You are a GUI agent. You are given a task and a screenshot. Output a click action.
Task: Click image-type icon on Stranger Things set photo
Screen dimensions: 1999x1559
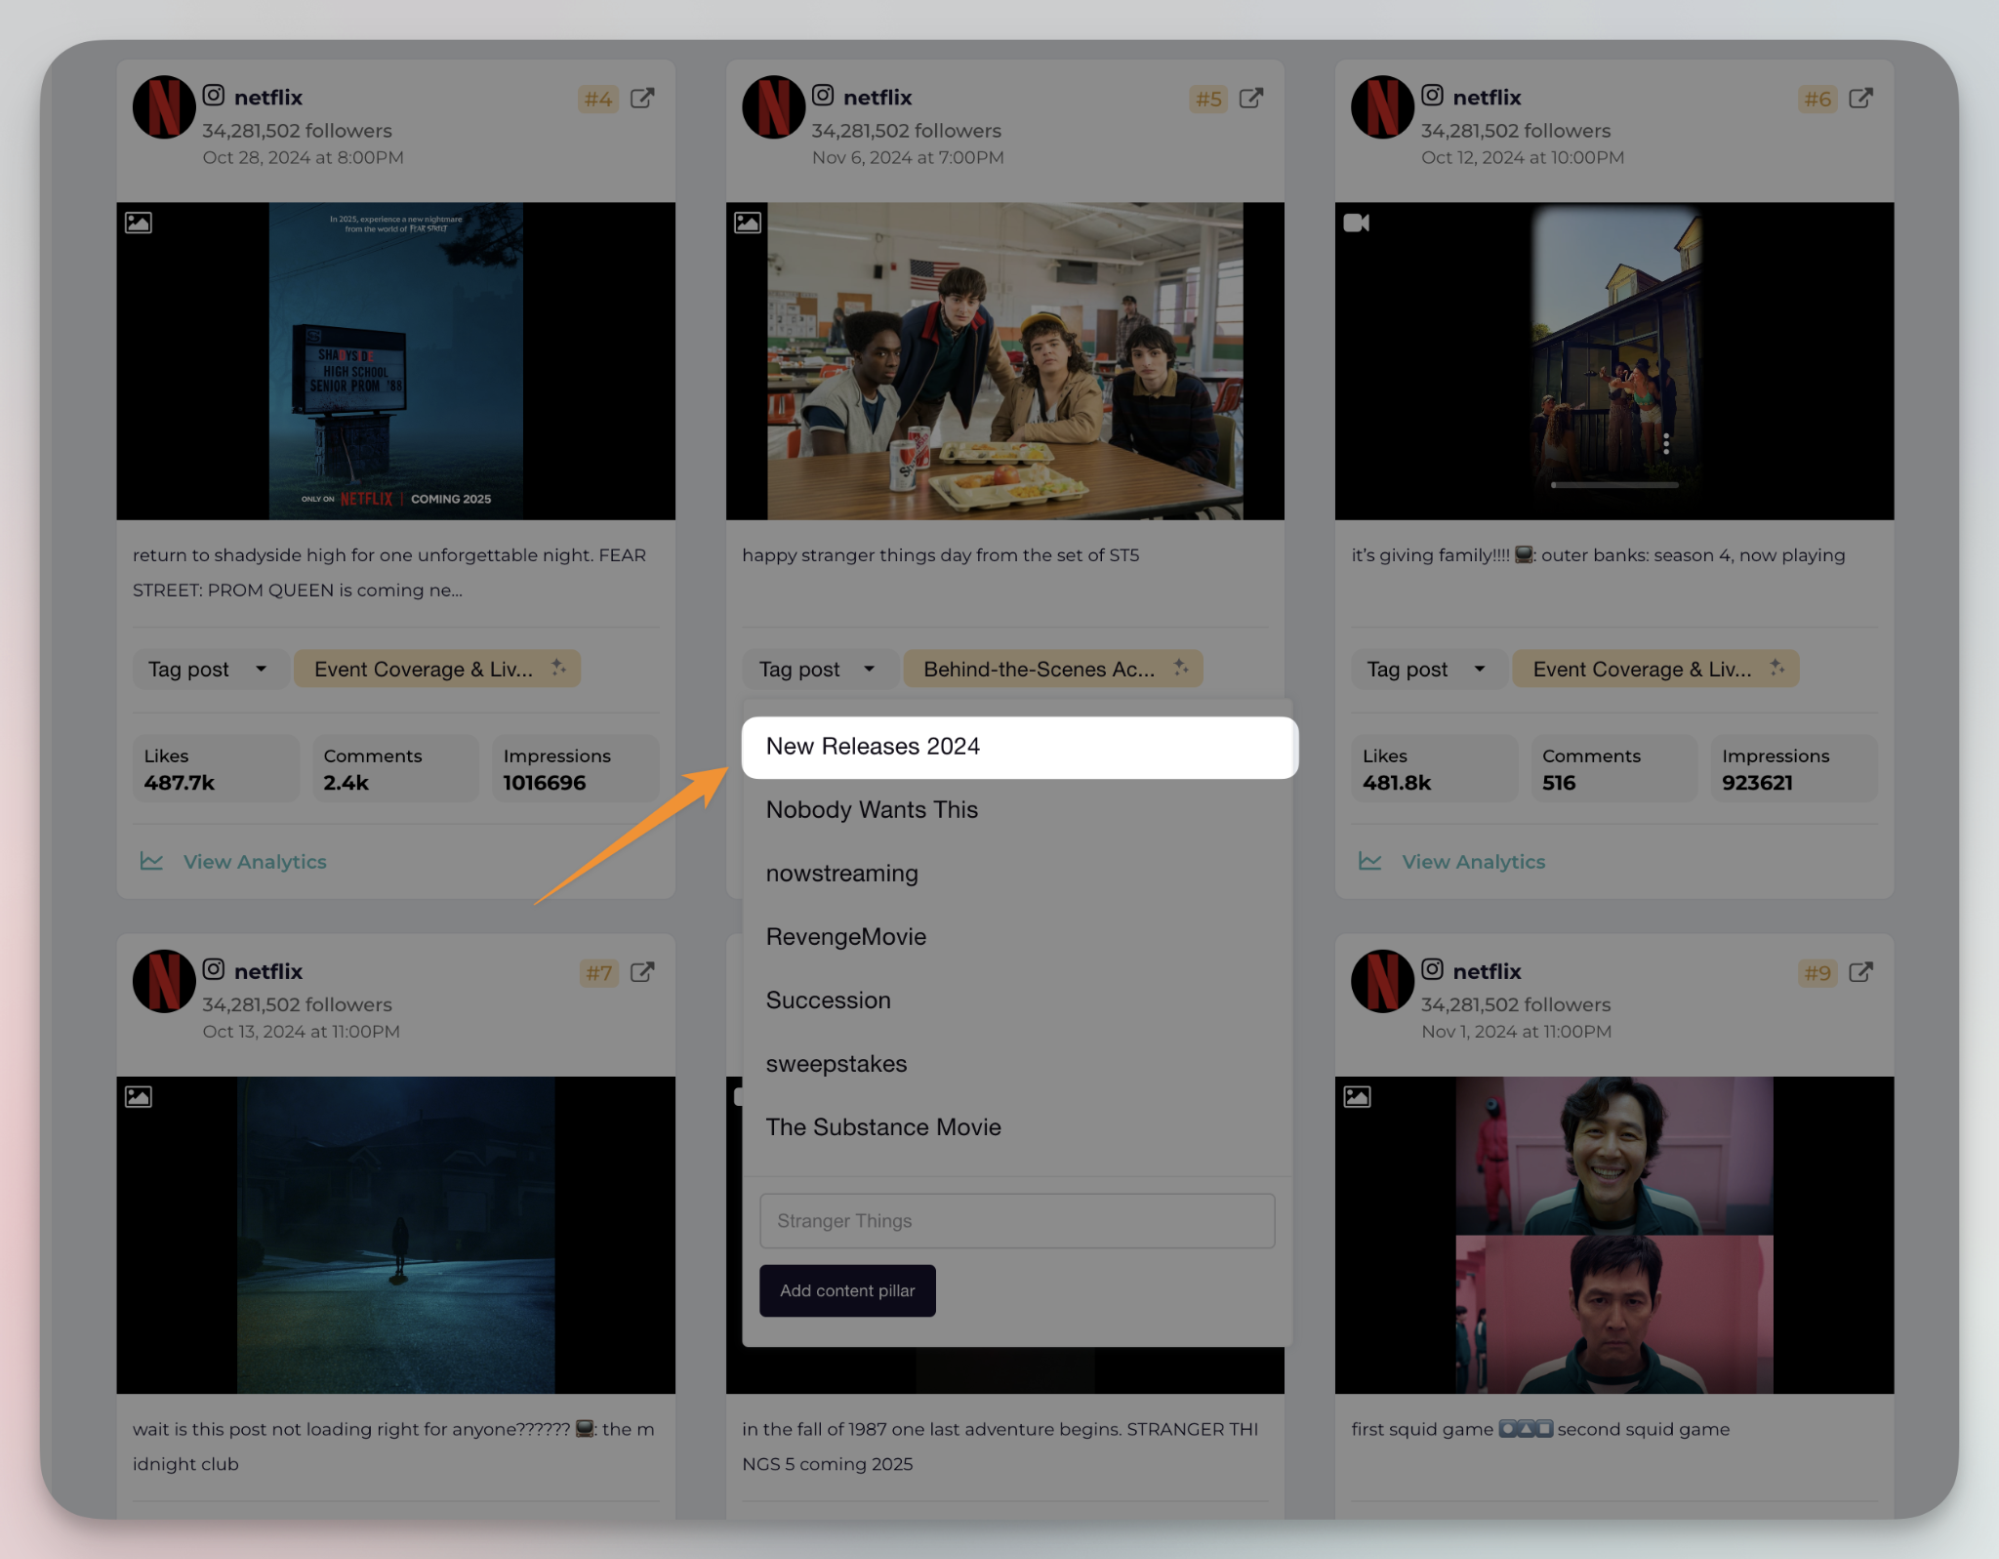748,223
